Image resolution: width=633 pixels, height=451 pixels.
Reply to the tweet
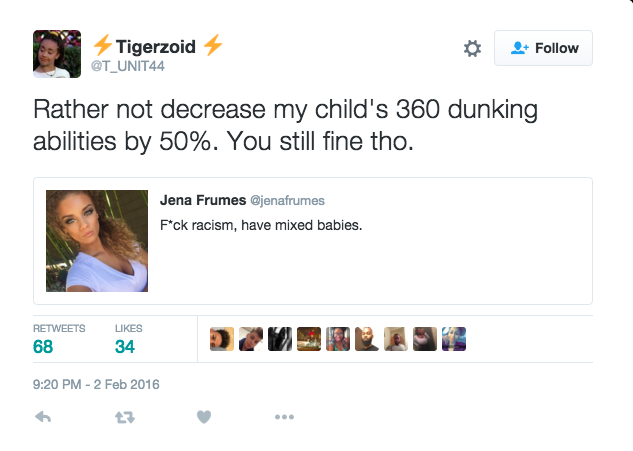[43, 418]
